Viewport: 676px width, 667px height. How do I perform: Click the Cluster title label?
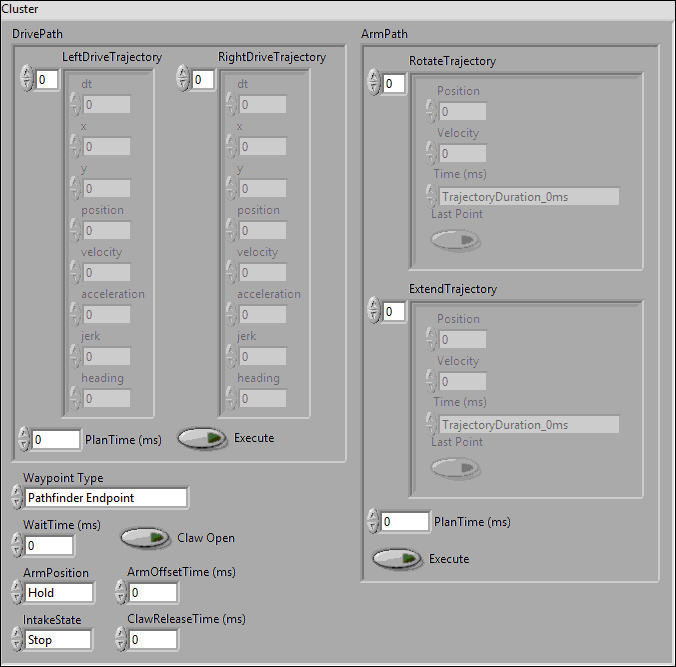(20, 9)
